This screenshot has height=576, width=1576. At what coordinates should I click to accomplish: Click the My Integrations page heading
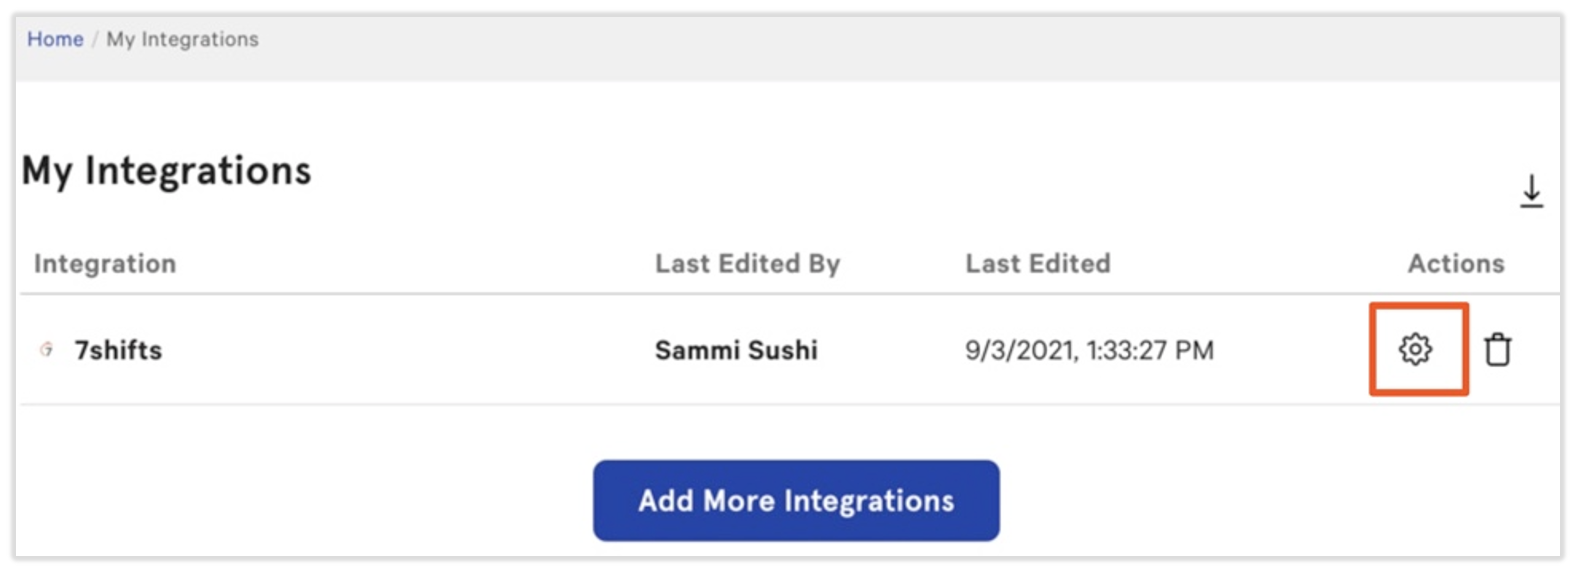(x=166, y=171)
